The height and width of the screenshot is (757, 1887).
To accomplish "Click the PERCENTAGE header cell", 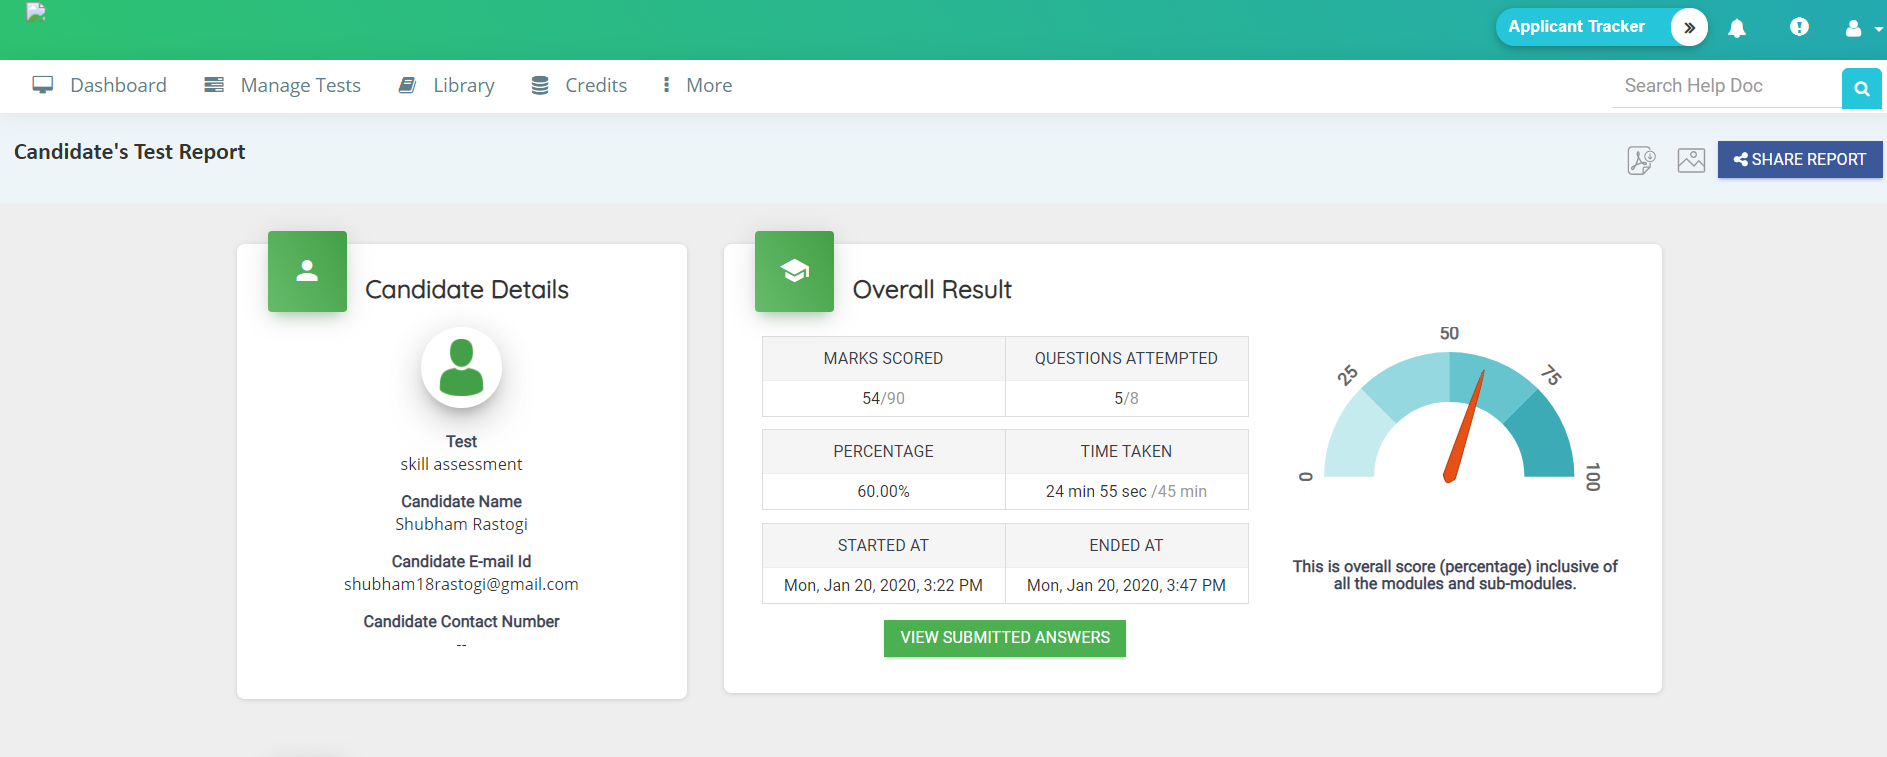I will pos(883,451).
